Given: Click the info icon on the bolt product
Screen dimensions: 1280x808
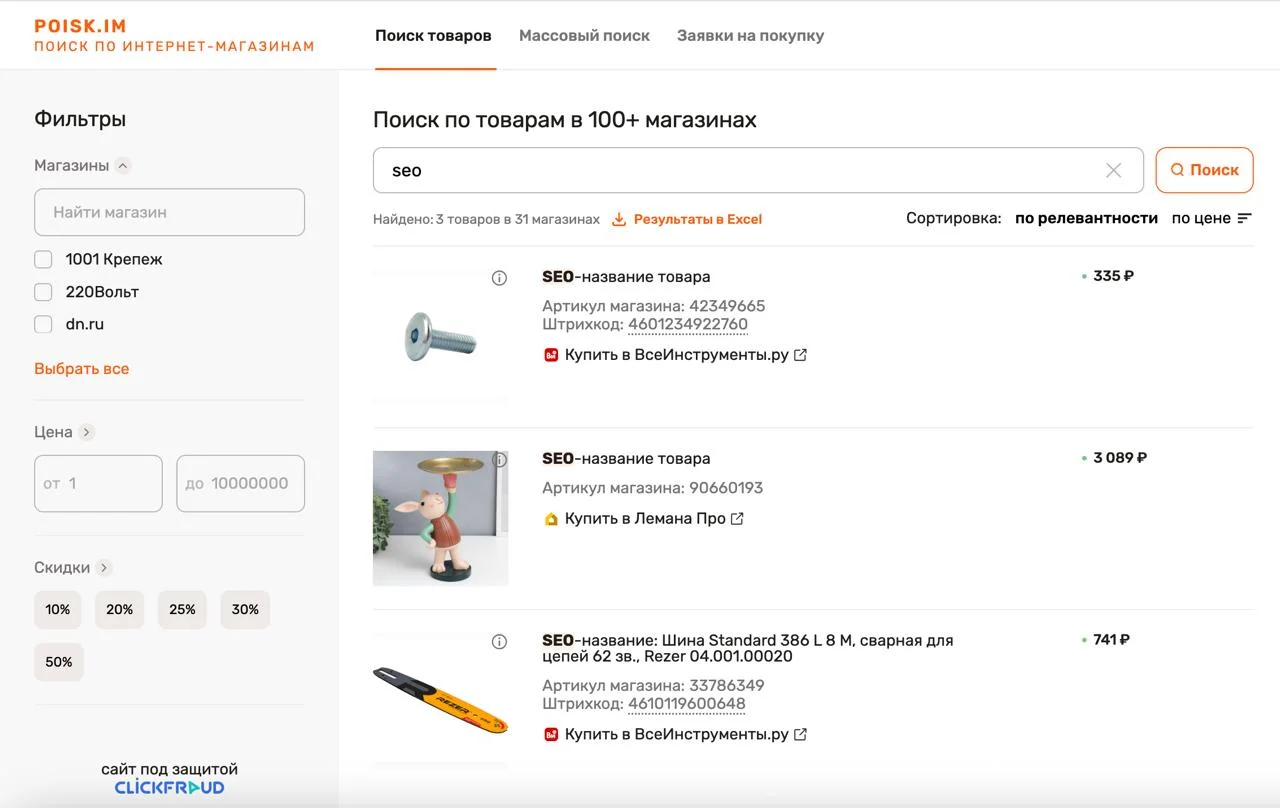Looking at the screenshot, I should tap(500, 278).
